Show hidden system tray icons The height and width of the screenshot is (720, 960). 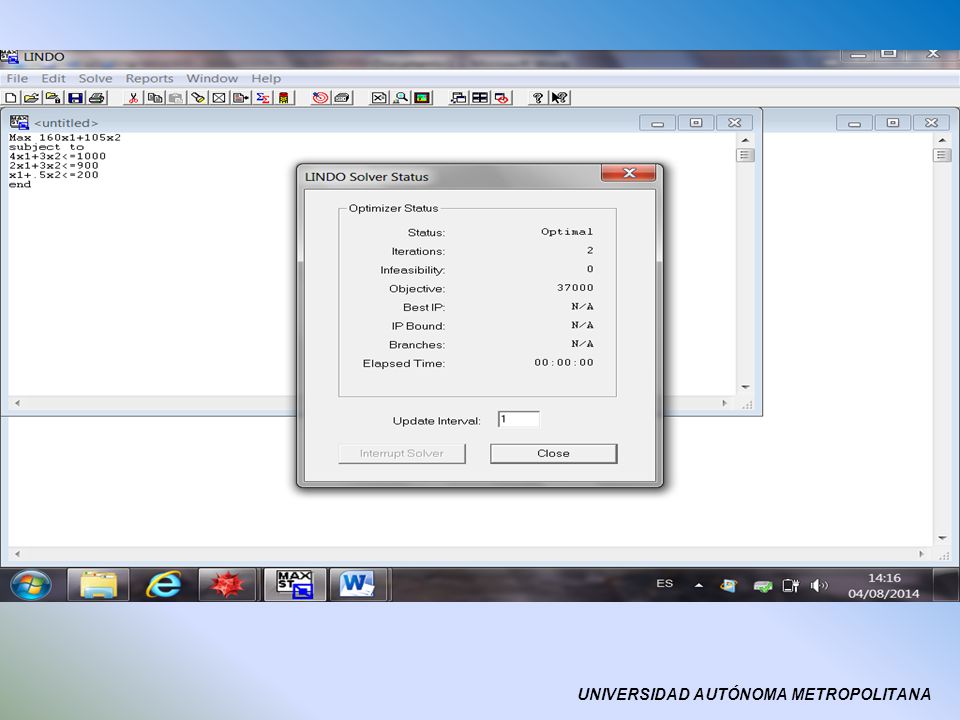pos(699,585)
